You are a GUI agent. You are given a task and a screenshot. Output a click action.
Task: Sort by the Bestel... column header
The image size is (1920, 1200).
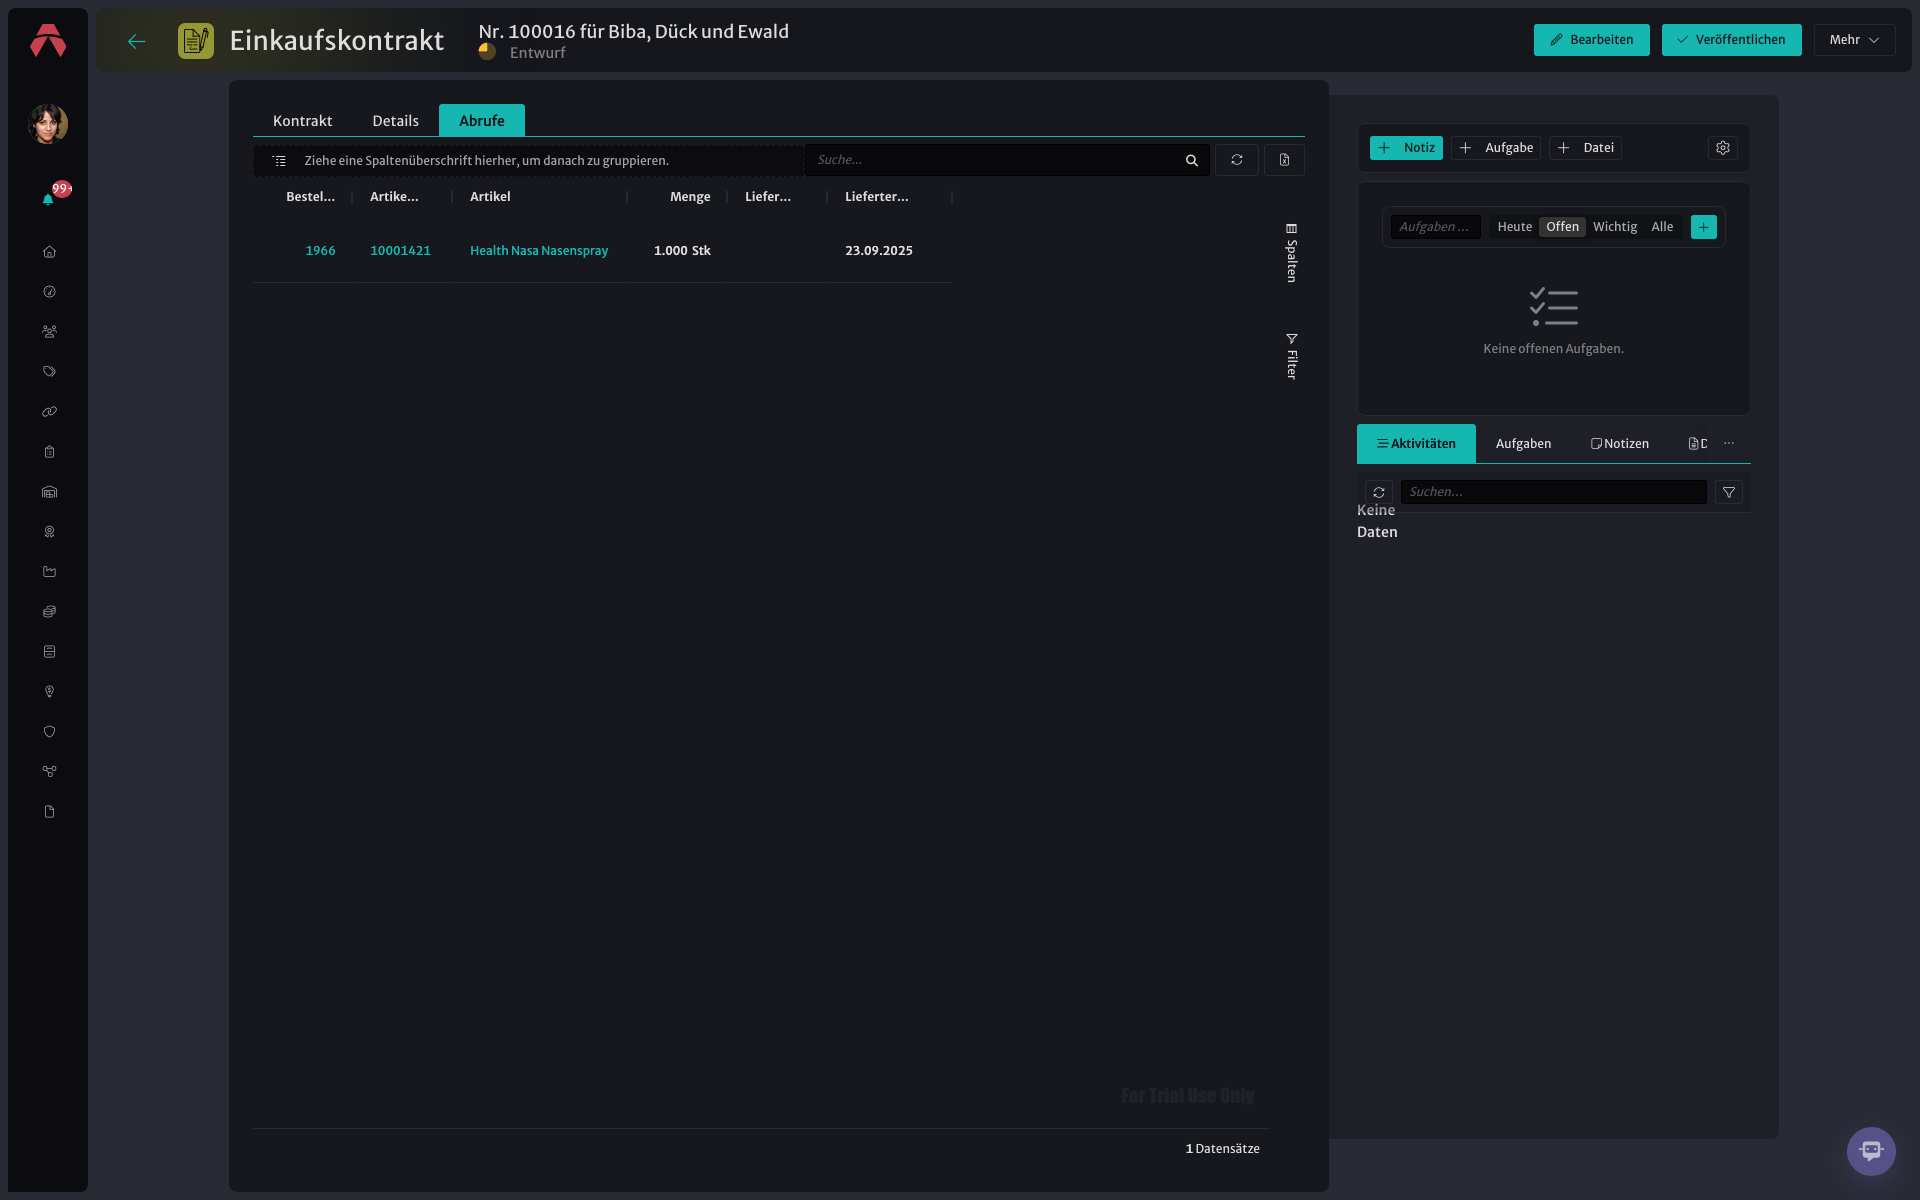(310, 197)
